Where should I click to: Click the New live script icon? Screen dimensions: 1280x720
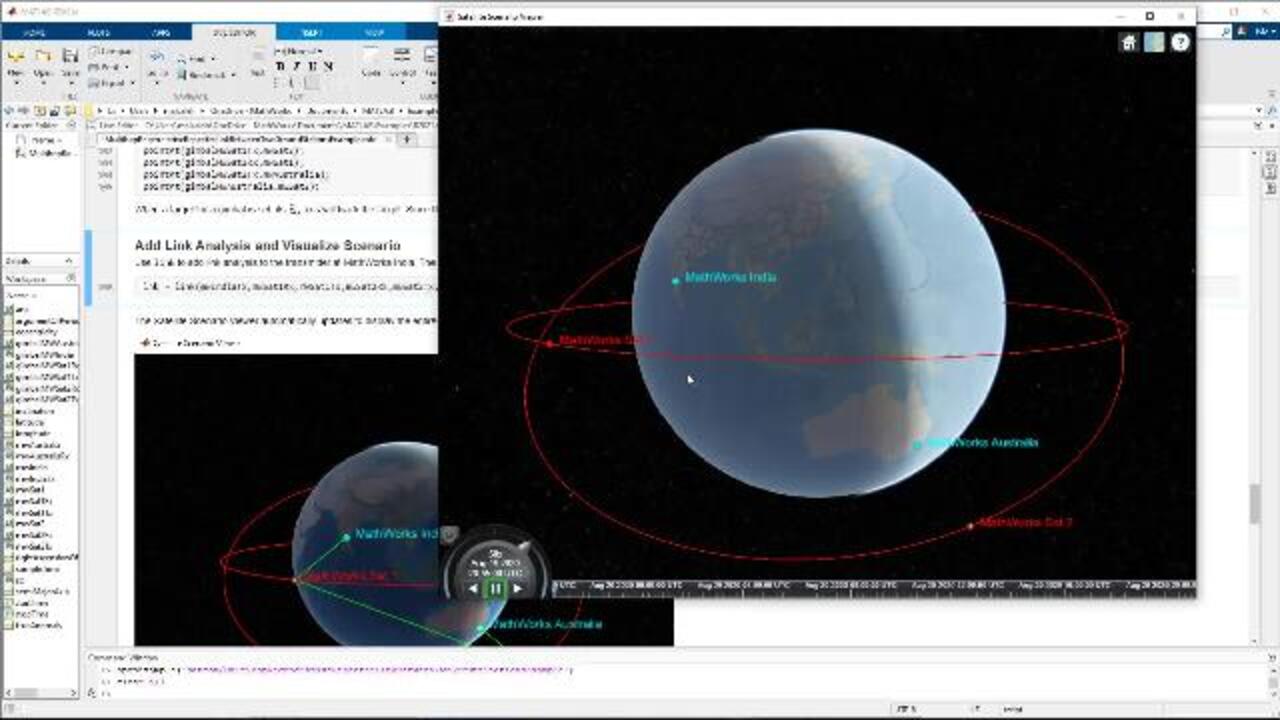[x=16, y=56]
